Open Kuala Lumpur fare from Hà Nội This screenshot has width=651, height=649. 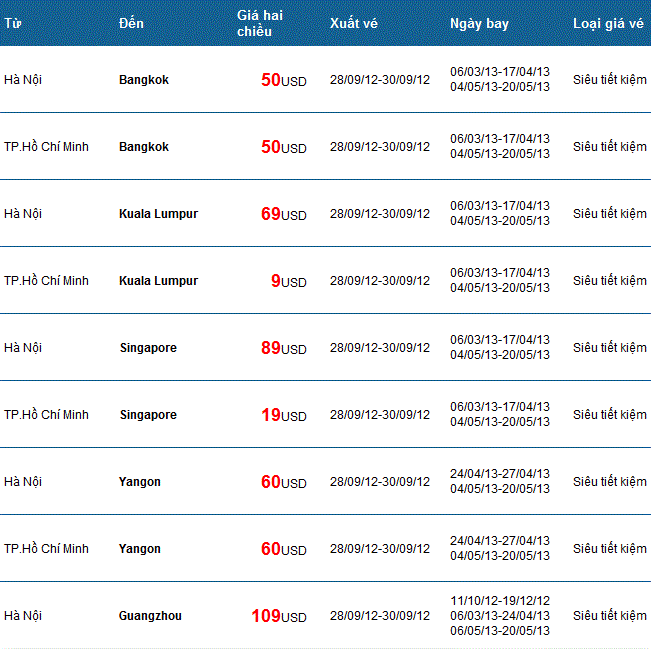pyautogui.click(x=158, y=214)
